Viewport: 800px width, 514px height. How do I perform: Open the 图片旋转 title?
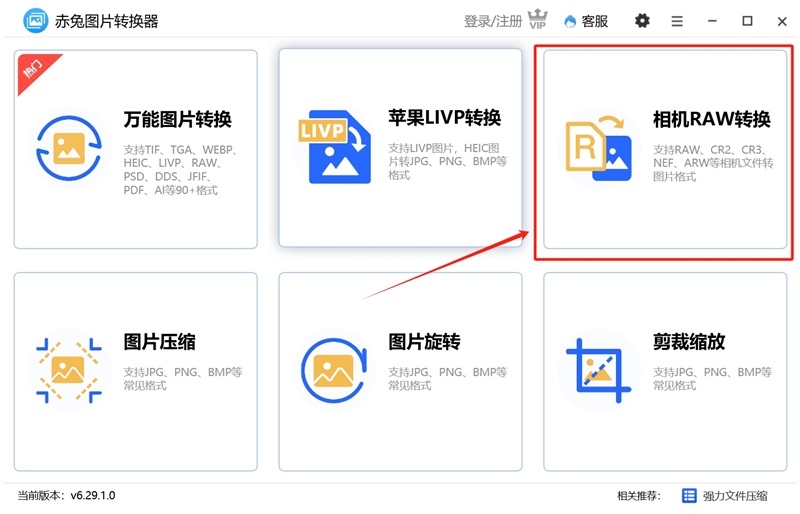tap(424, 342)
